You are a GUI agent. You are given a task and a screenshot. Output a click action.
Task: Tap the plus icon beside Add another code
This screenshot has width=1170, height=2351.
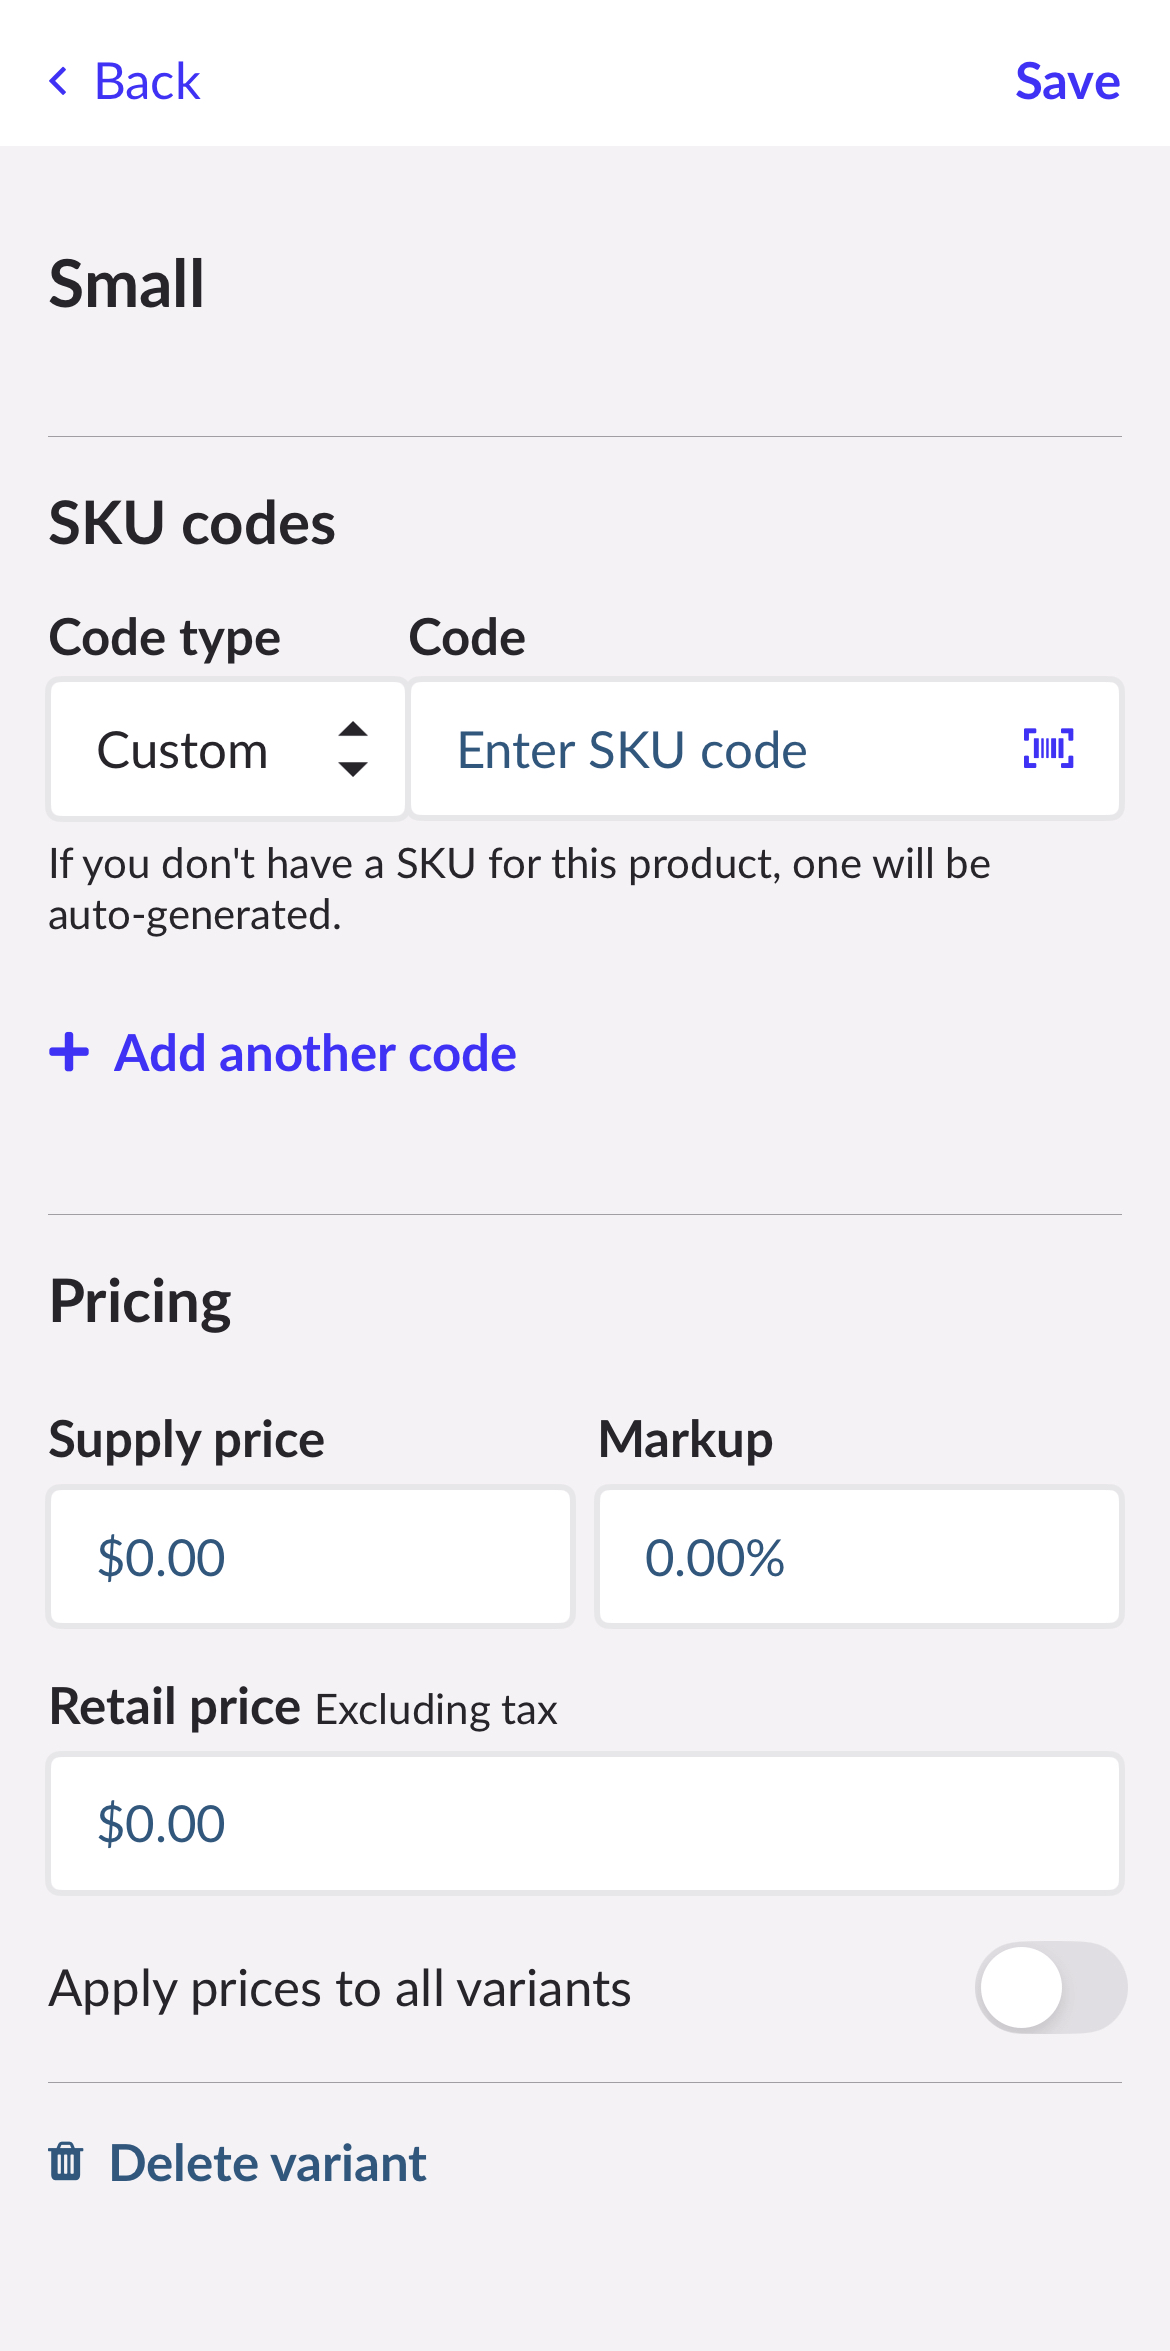(x=69, y=1053)
